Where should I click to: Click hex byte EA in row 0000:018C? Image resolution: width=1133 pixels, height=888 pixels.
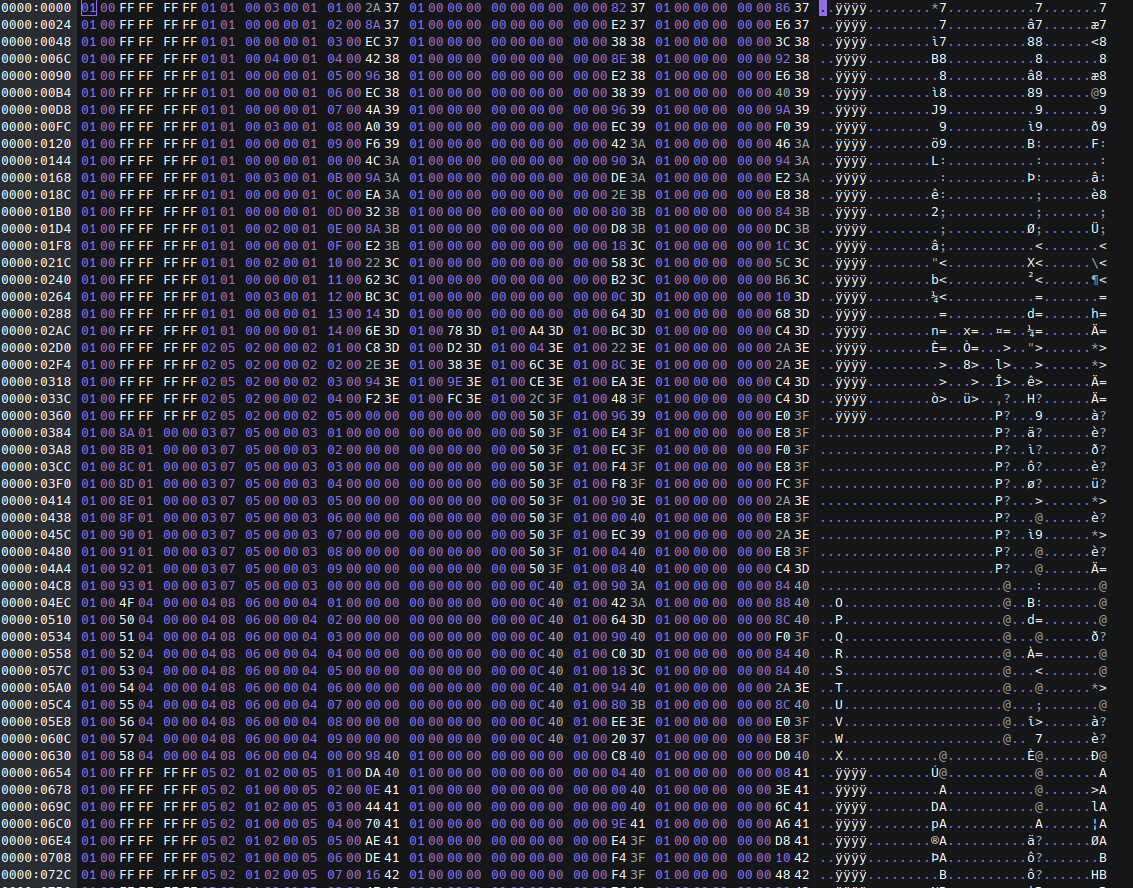click(x=373, y=194)
